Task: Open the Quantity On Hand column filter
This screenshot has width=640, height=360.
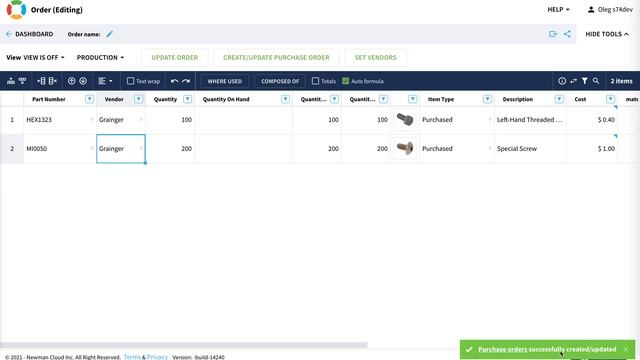Action: 285,99
